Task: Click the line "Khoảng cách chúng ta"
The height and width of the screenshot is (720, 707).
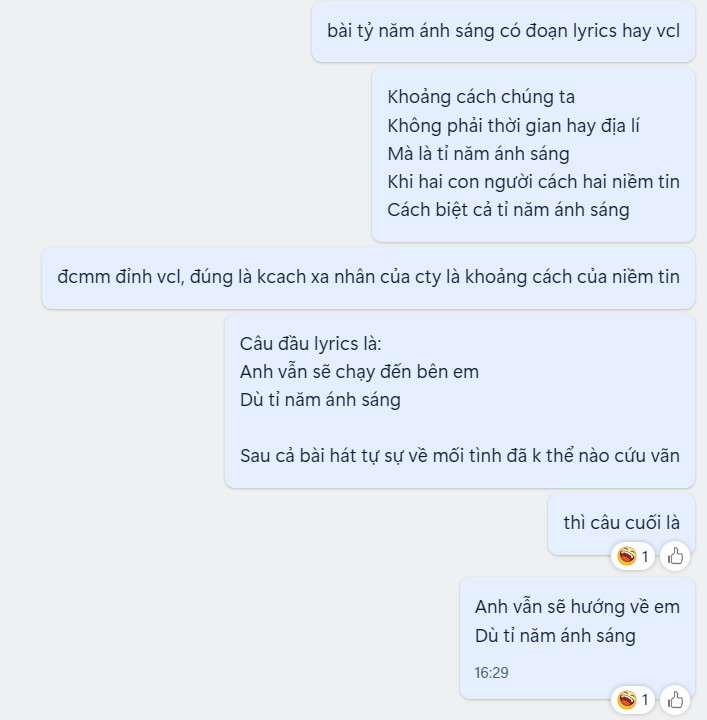Action: [481, 97]
